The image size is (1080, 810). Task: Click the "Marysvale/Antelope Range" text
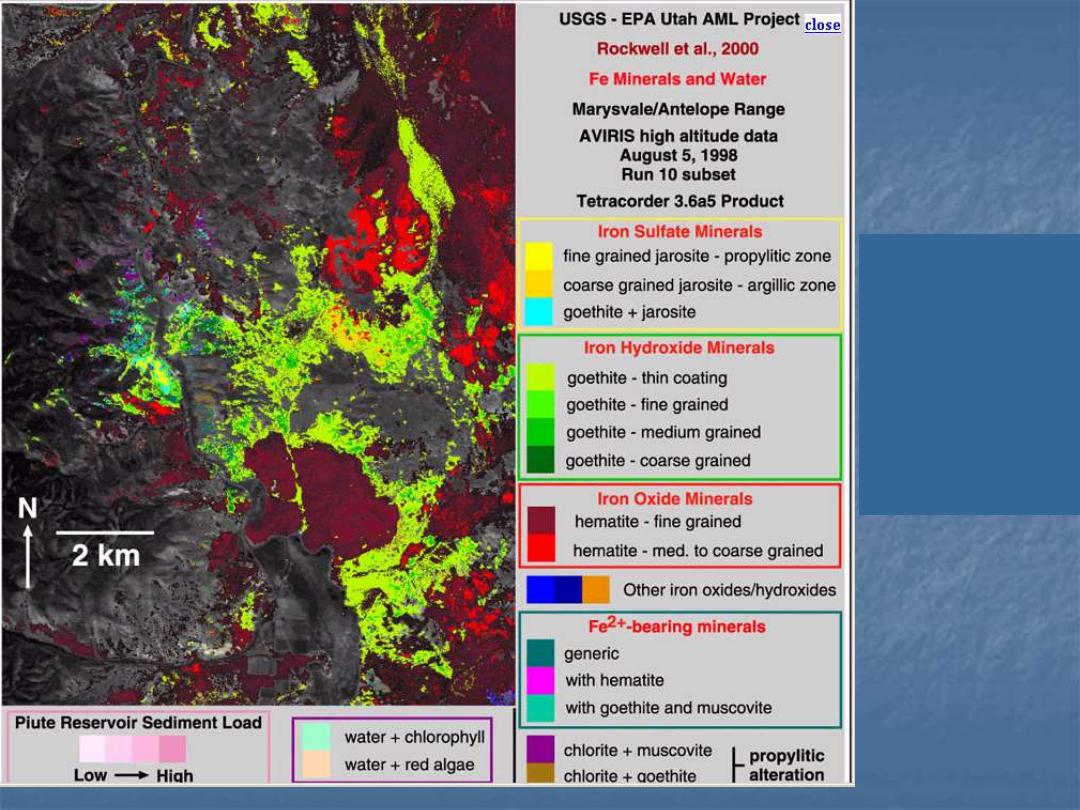point(678,109)
